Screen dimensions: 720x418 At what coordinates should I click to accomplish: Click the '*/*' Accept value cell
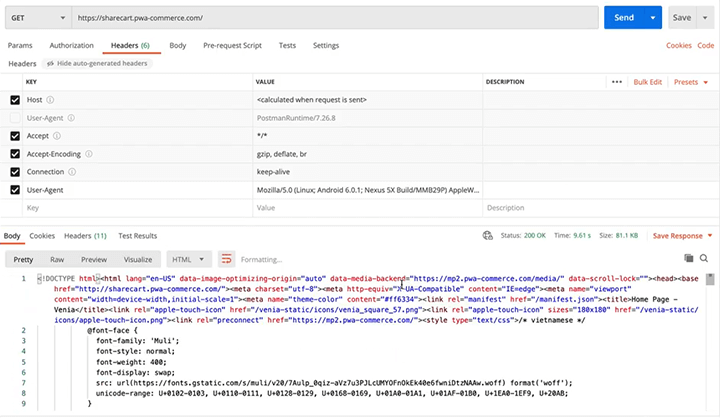(367, 136)
